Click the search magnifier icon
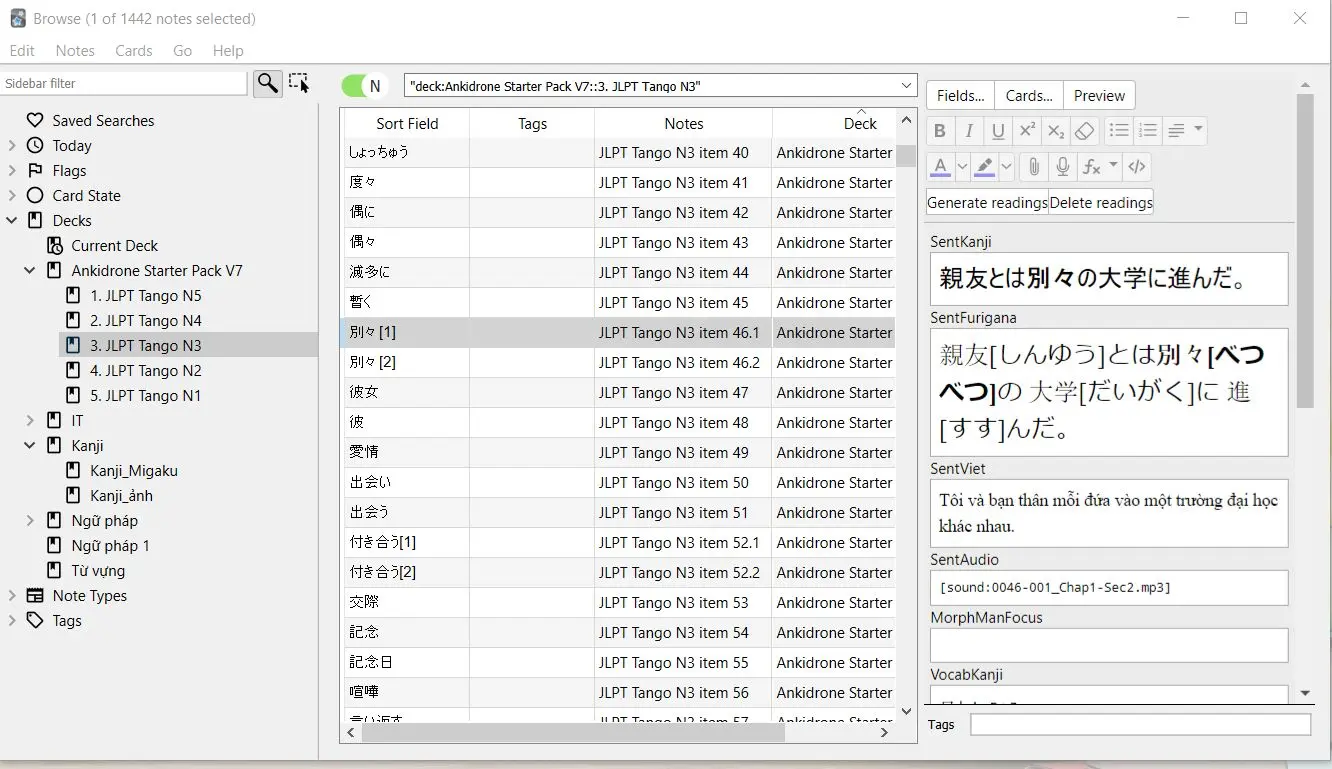 click(x=267, y=84)
